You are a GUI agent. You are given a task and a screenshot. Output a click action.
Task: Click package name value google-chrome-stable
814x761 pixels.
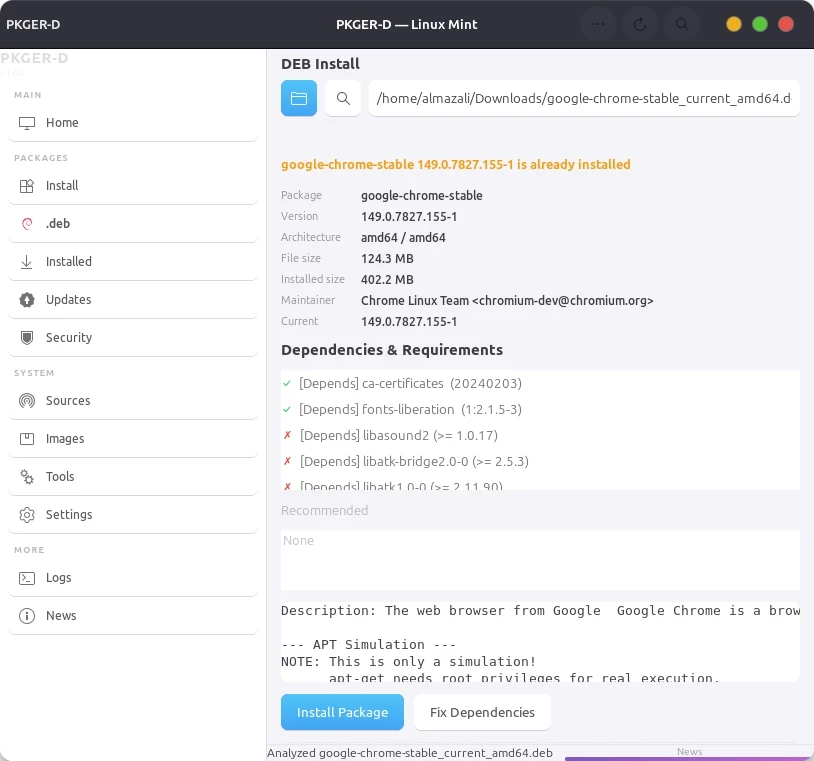[422, 196]
